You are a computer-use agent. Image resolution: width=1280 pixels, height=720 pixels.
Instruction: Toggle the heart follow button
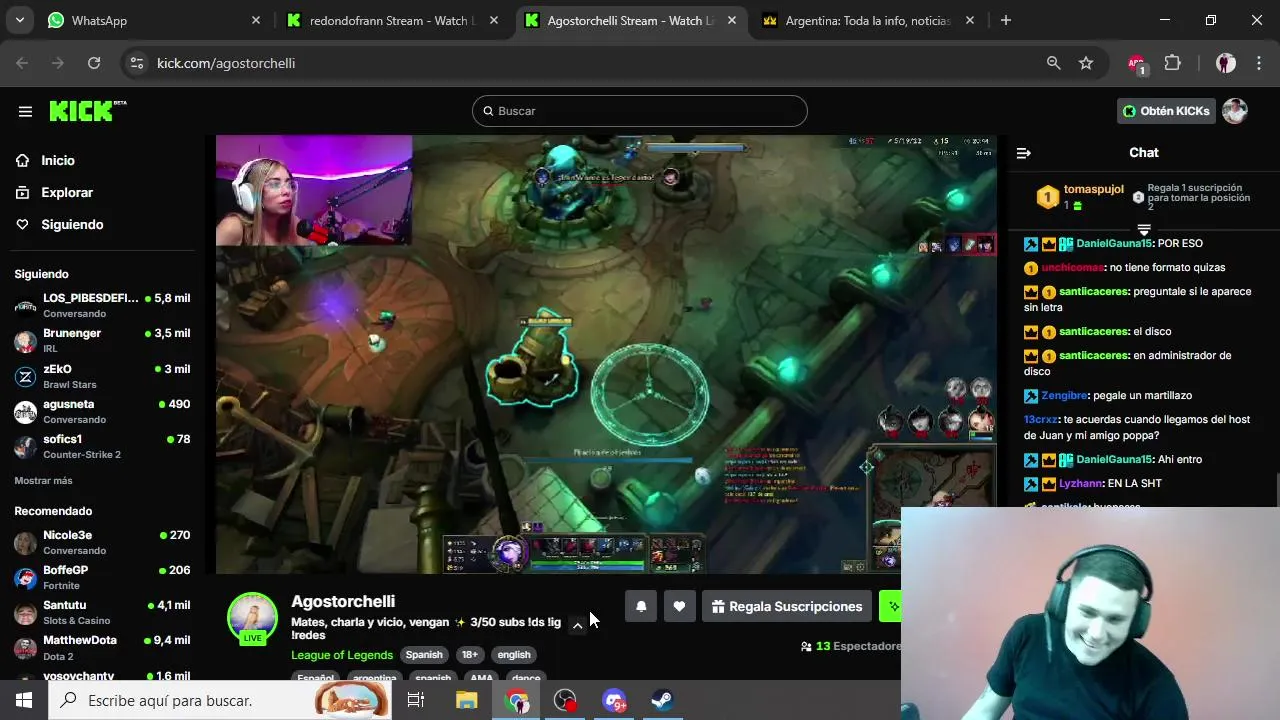pyautogui.click(x=679, y=606)
